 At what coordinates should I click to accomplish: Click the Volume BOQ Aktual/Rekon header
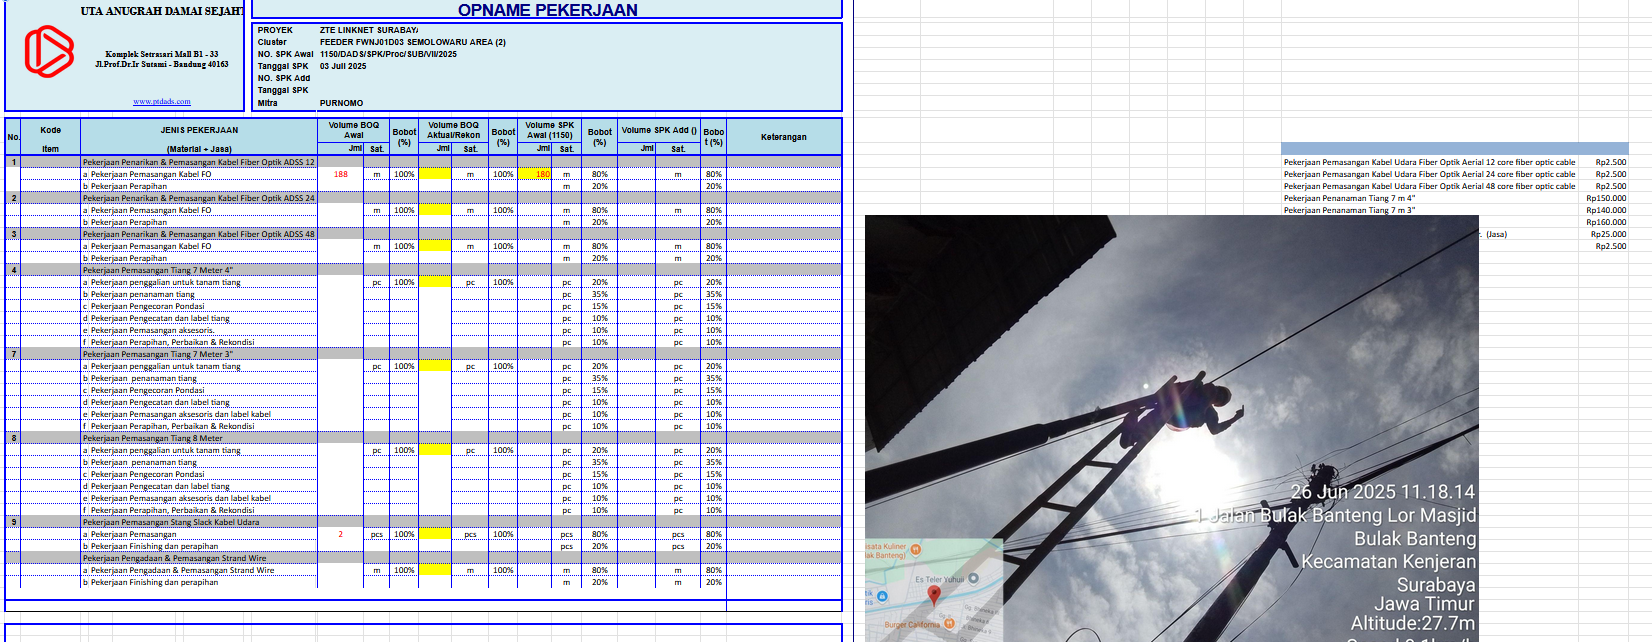click(453, 130)
